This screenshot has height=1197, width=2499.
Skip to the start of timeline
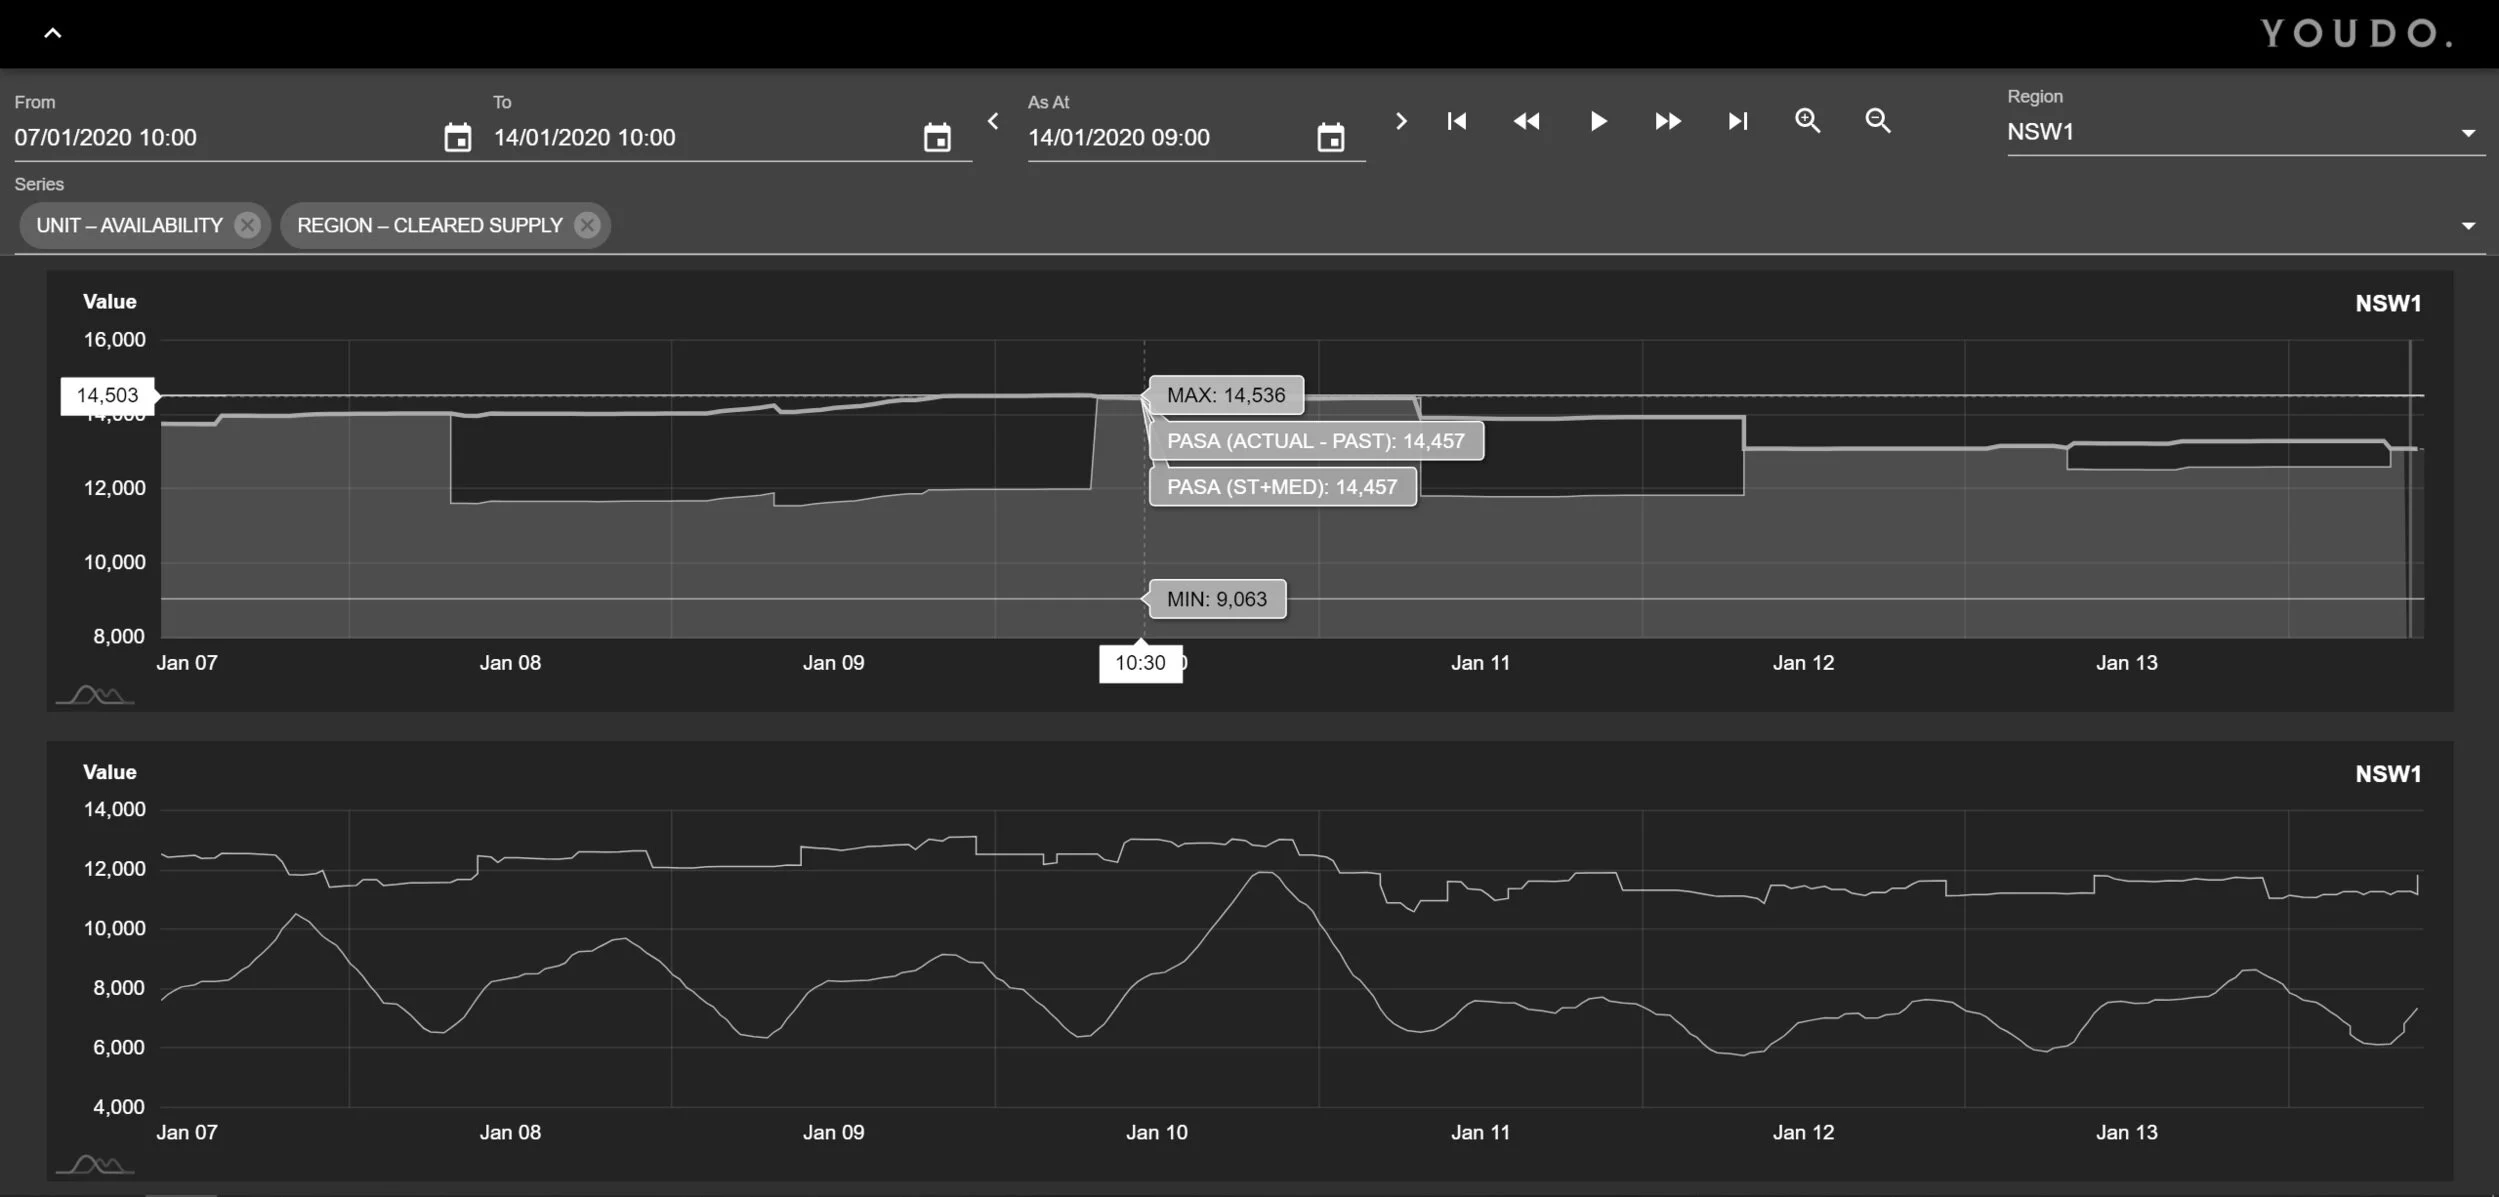tap(1457, 121)
